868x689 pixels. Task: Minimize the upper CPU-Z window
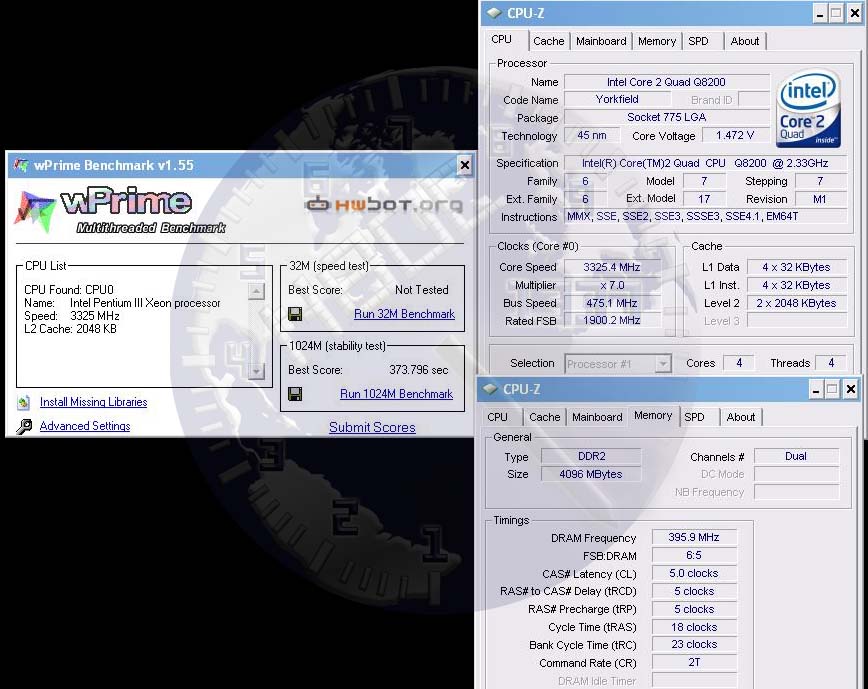pyautogui.click(x=820, y=13)
